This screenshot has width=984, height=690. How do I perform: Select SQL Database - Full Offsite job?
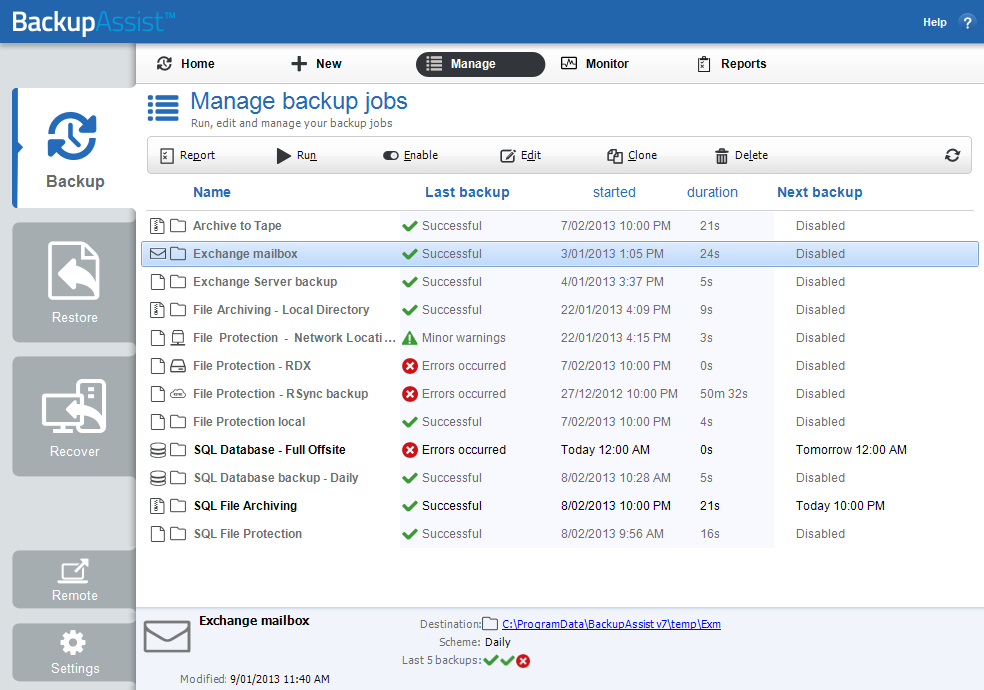560,450
